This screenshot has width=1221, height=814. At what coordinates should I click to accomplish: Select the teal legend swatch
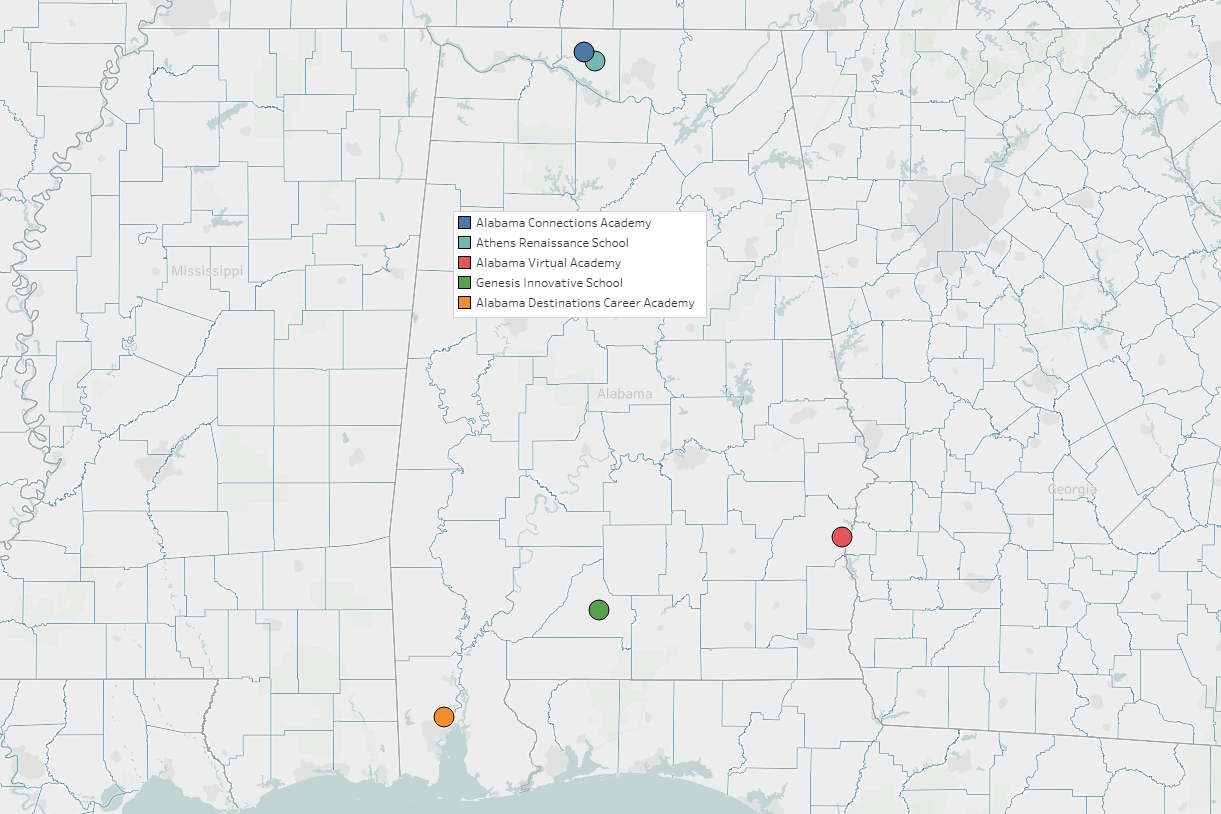[464, 242]
